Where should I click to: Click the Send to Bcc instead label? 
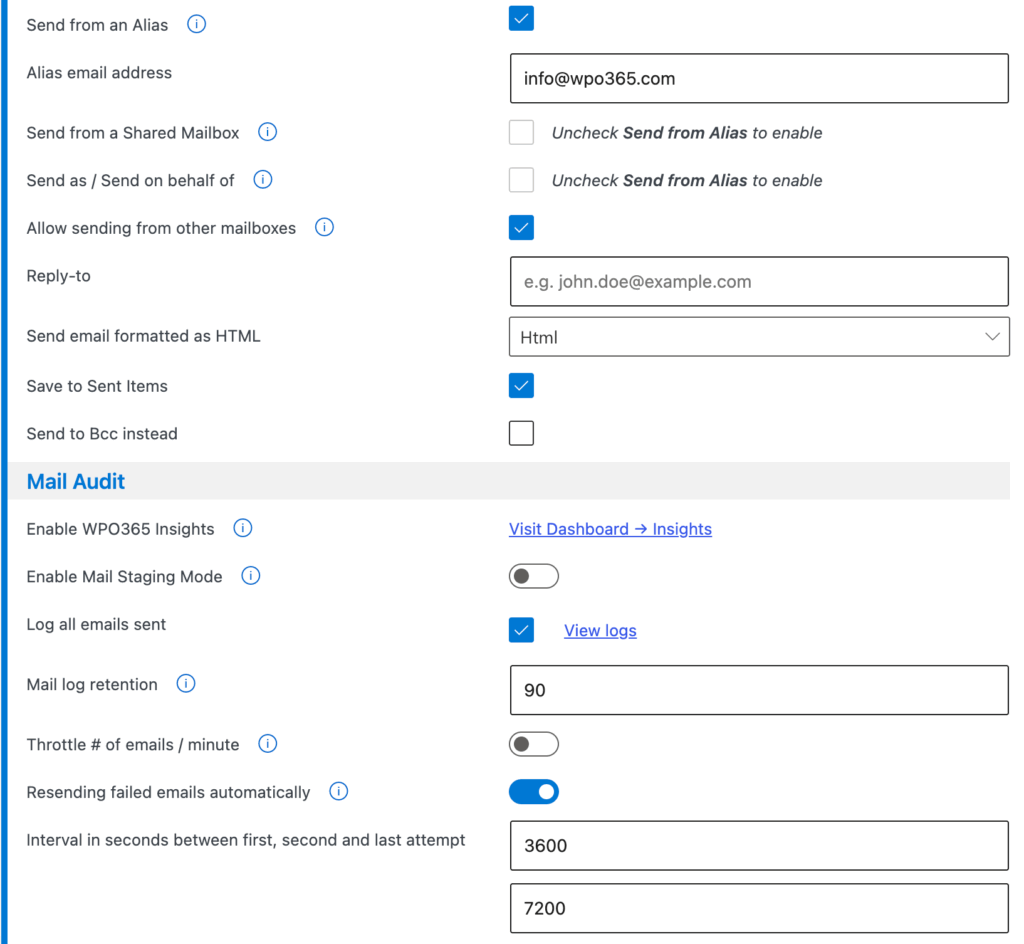pos(102,434)
